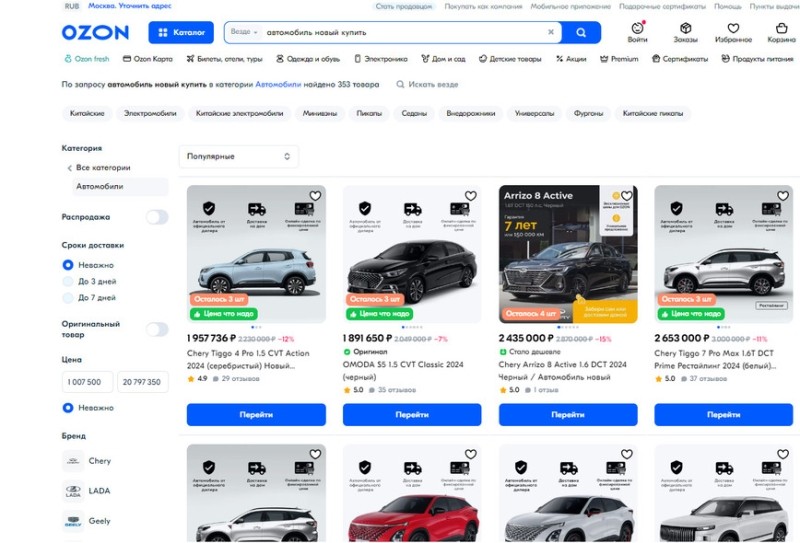Add Chery Tiggo 4 Pro to favorites
This screenshot has height=543, width=800.
315,197
